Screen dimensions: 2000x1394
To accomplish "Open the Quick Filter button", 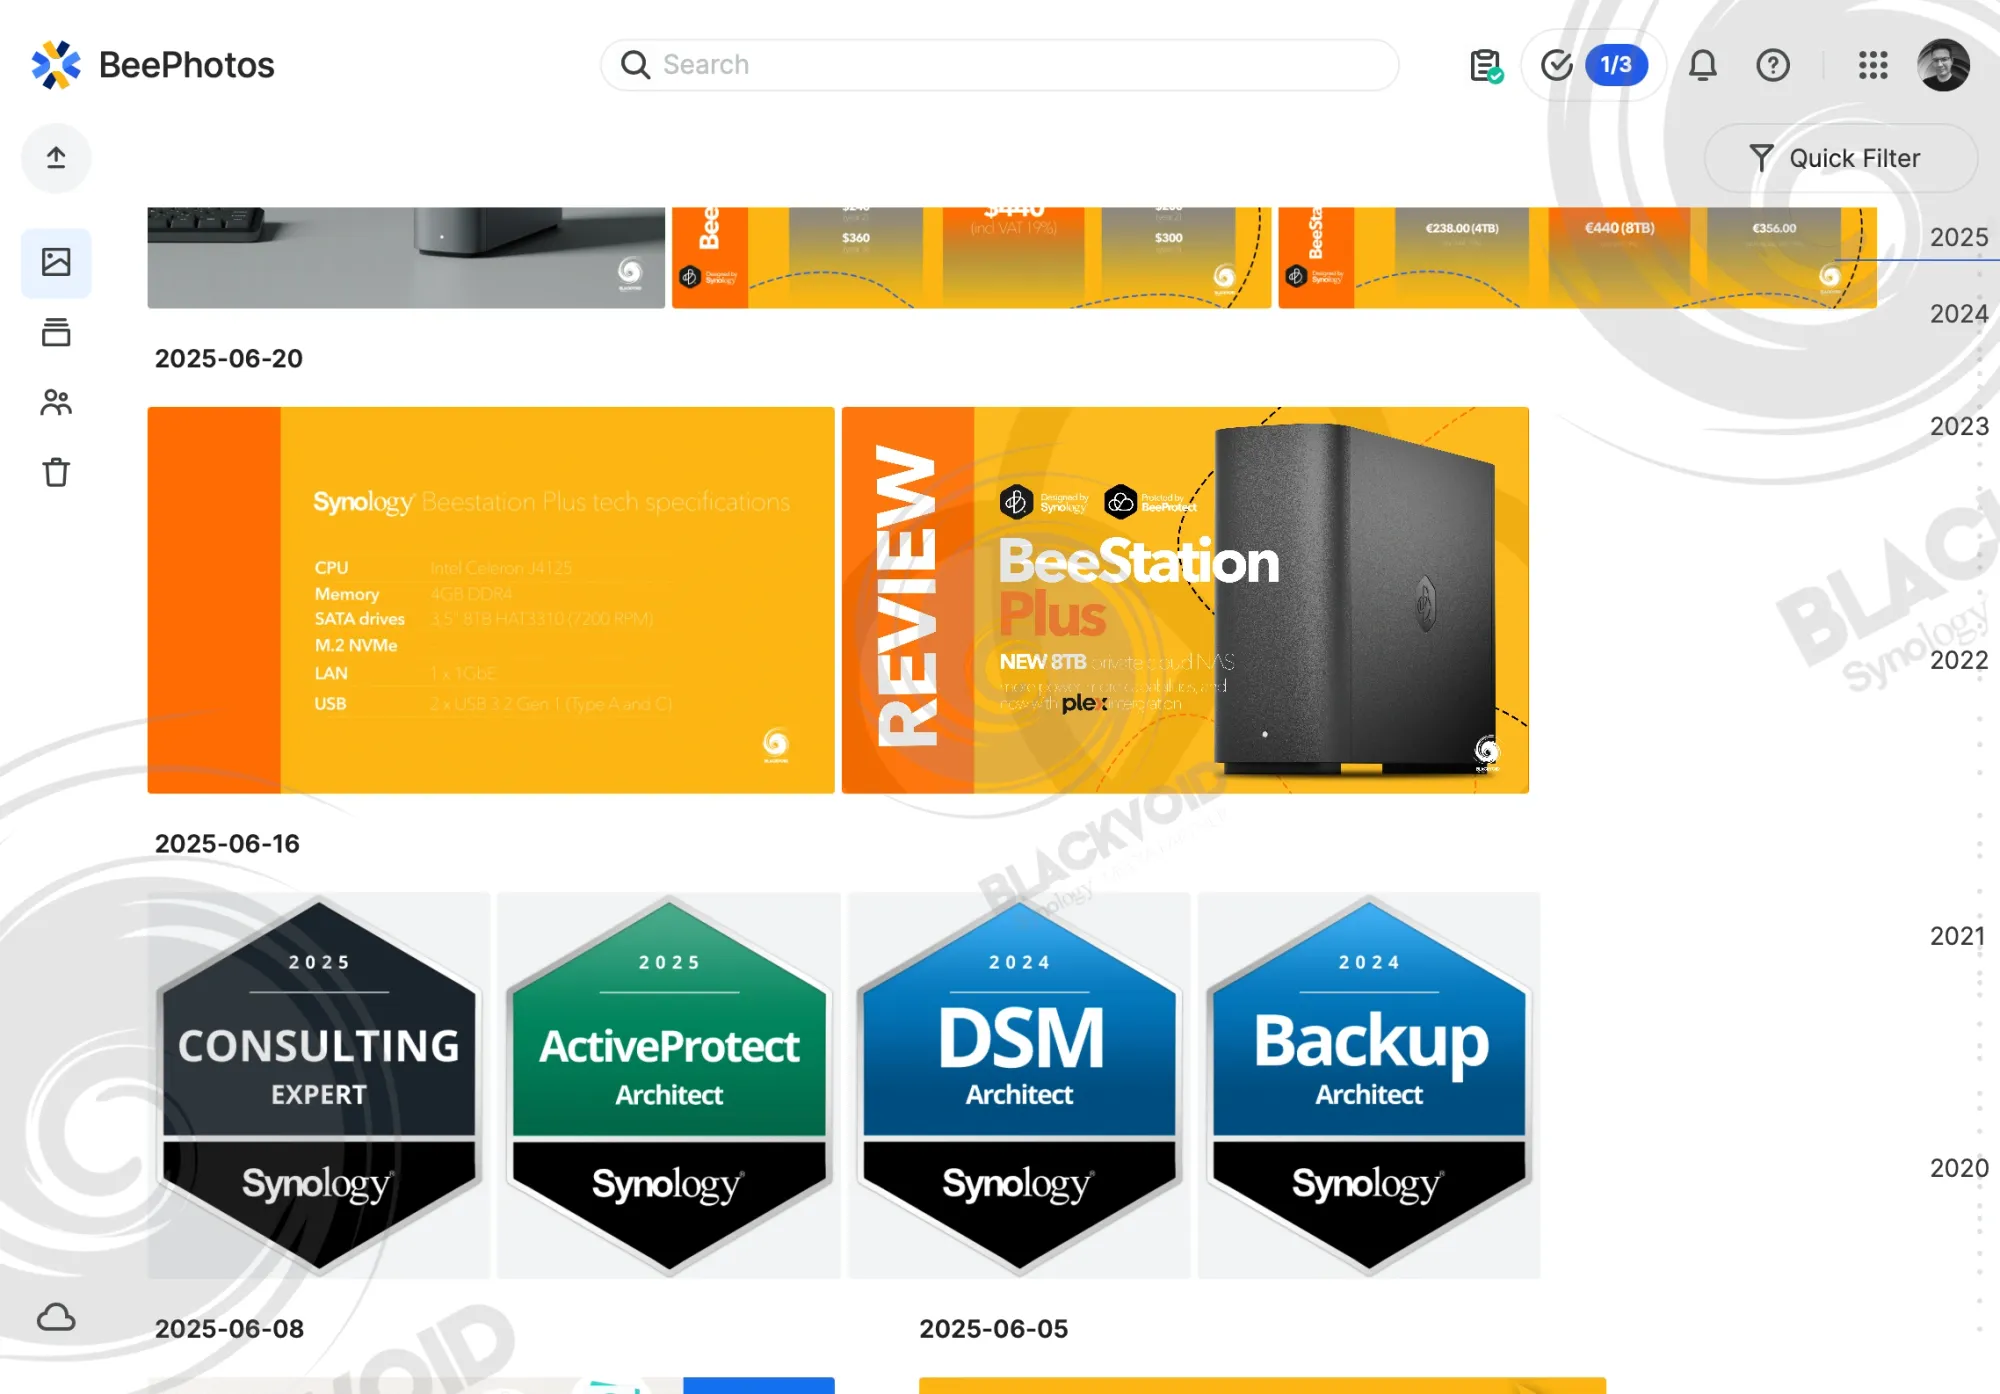I will [x=1840, y=158].
